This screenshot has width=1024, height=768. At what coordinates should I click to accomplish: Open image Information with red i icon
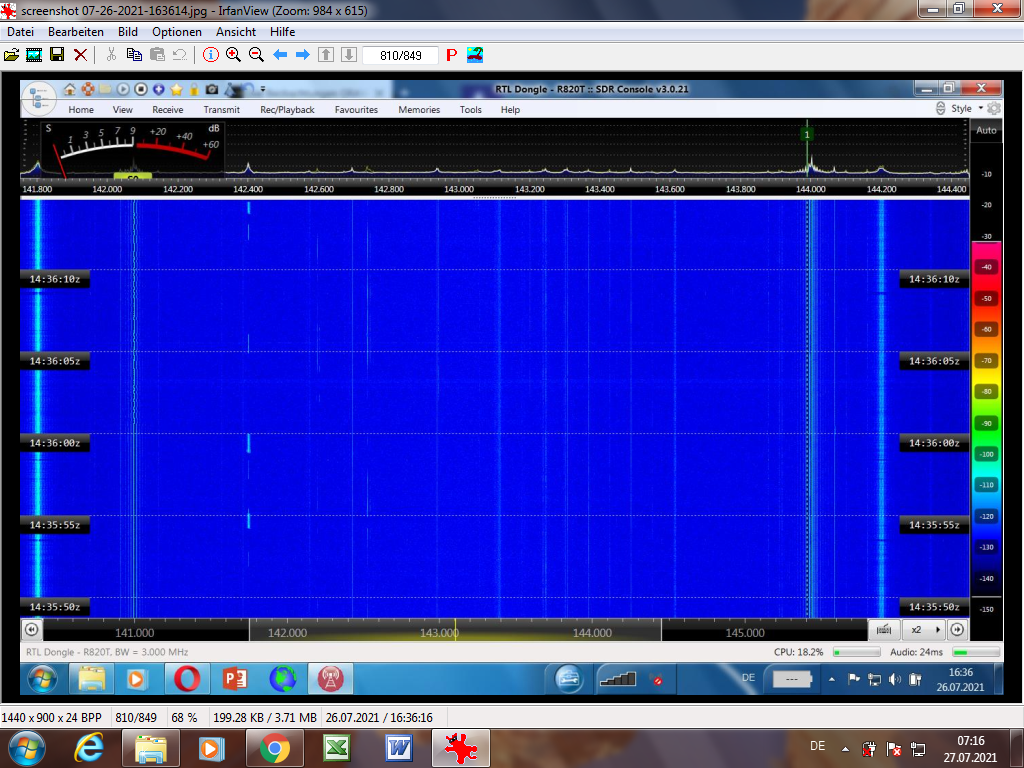coord(210,55)
